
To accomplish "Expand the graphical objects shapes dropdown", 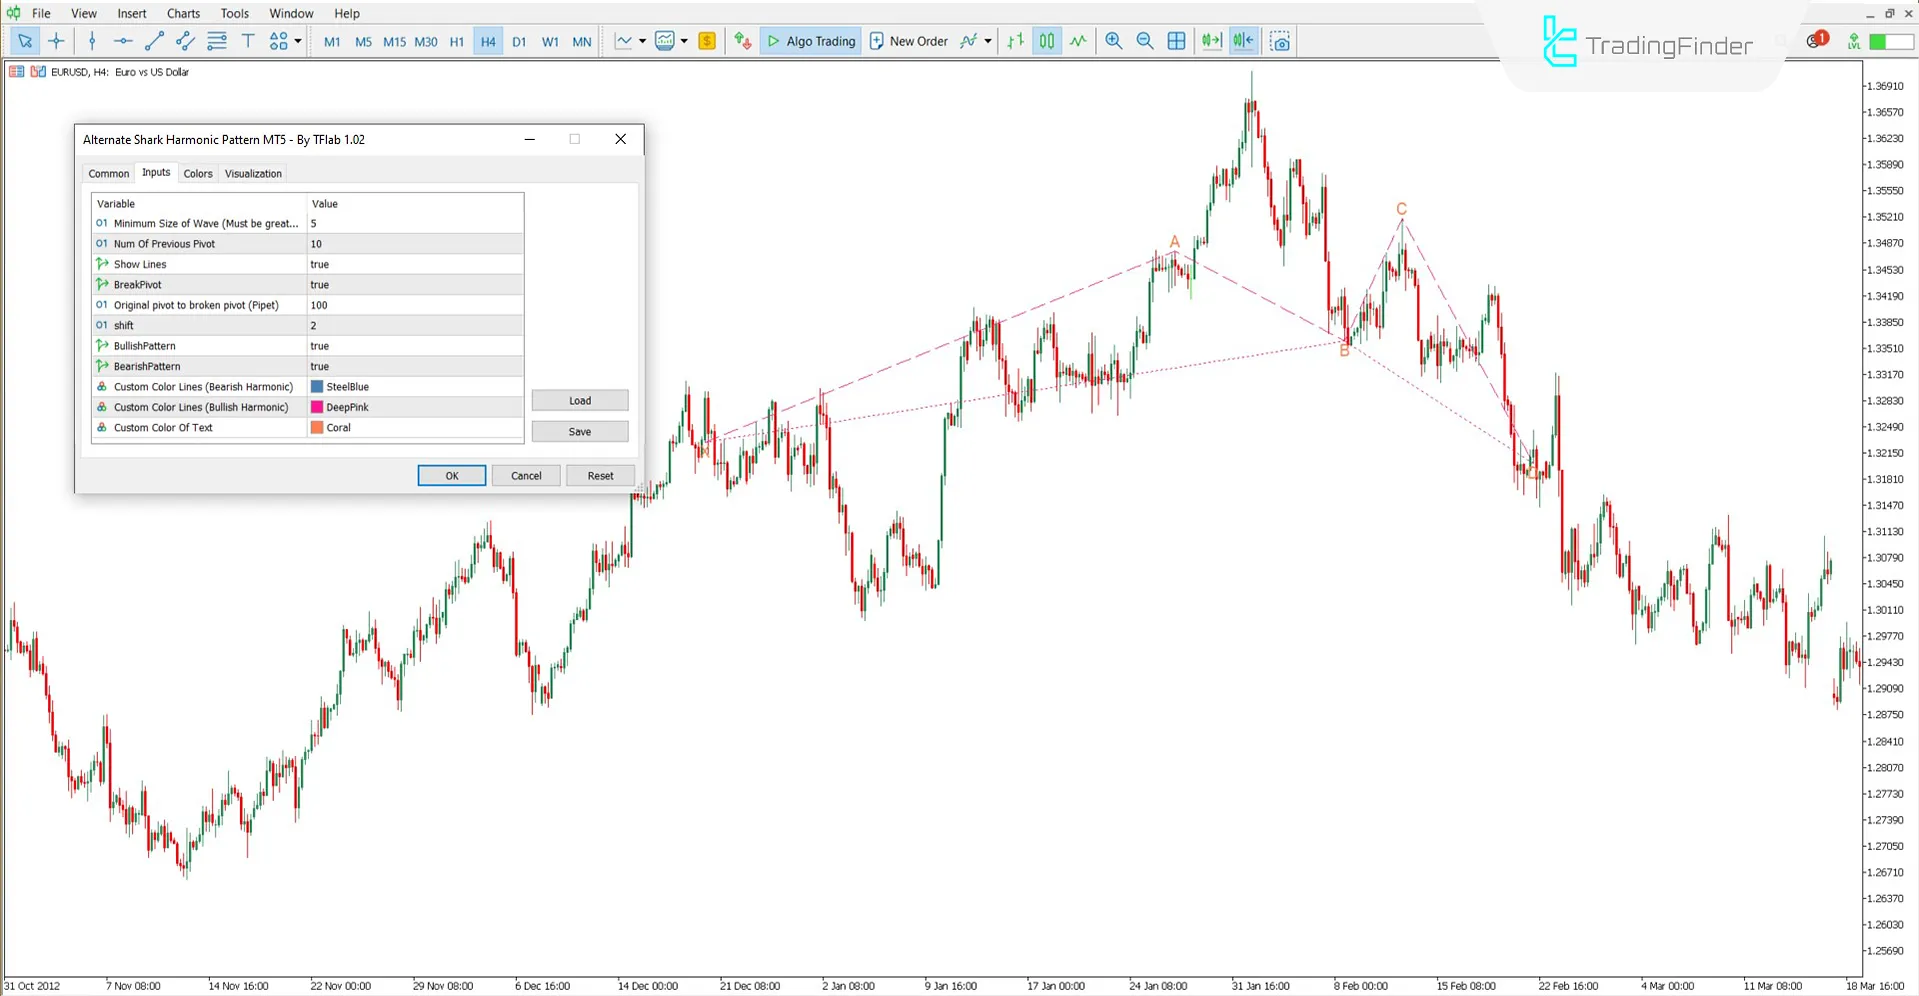I will (298, 41).
